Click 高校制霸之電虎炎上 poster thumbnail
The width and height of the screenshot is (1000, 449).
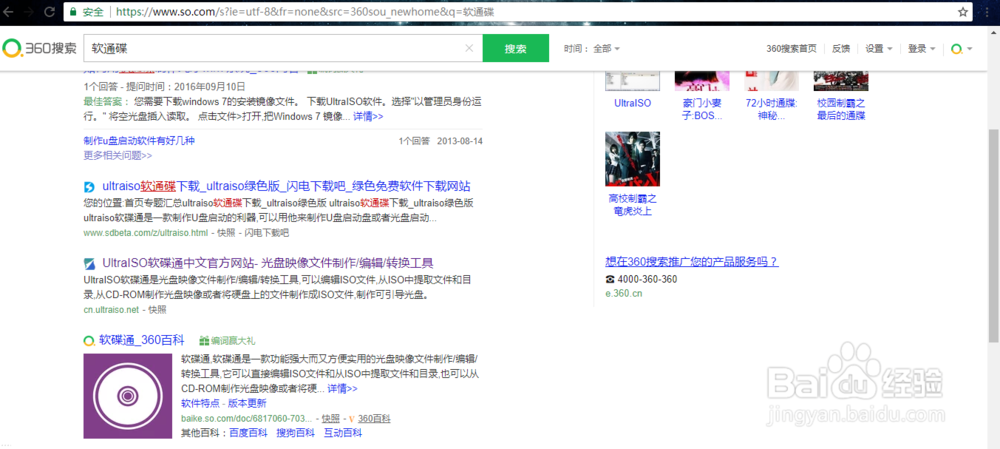[x=633, y=159]
